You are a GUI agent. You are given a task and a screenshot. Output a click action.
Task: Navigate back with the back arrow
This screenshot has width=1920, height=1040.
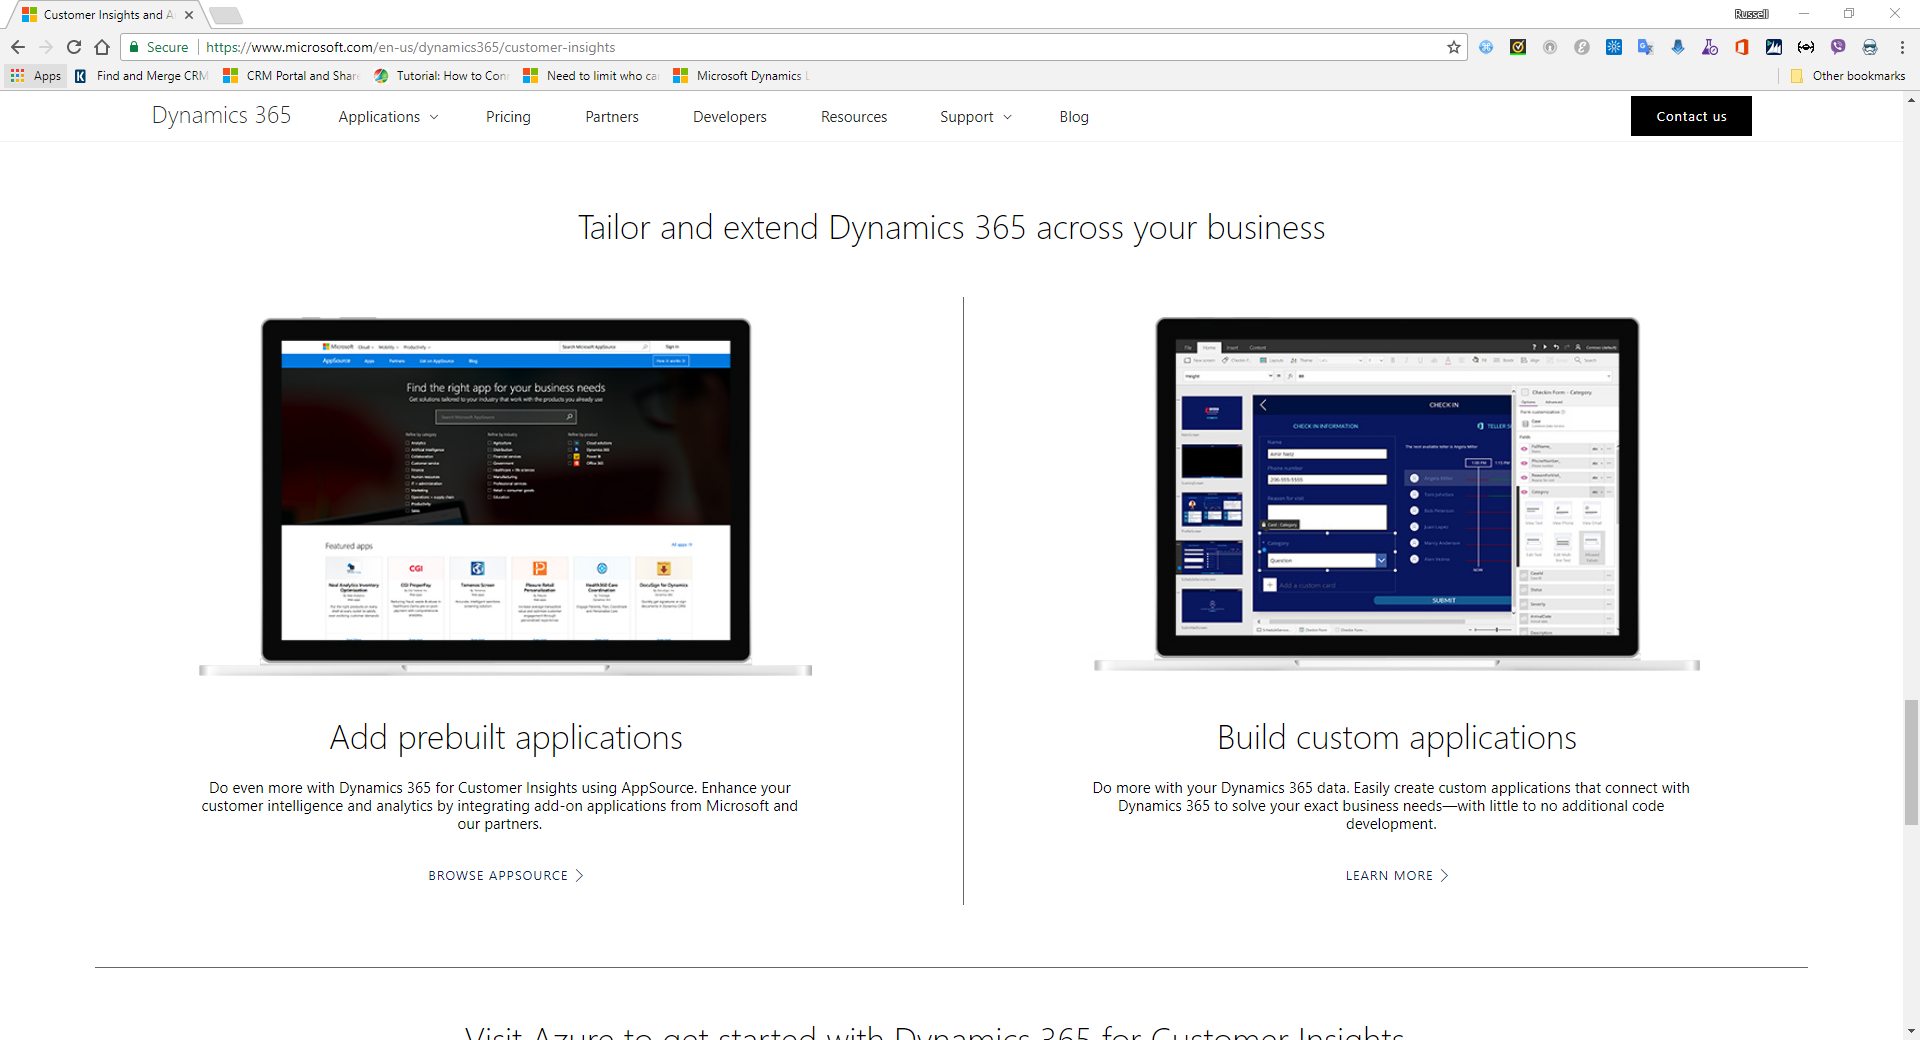point(18,47)
